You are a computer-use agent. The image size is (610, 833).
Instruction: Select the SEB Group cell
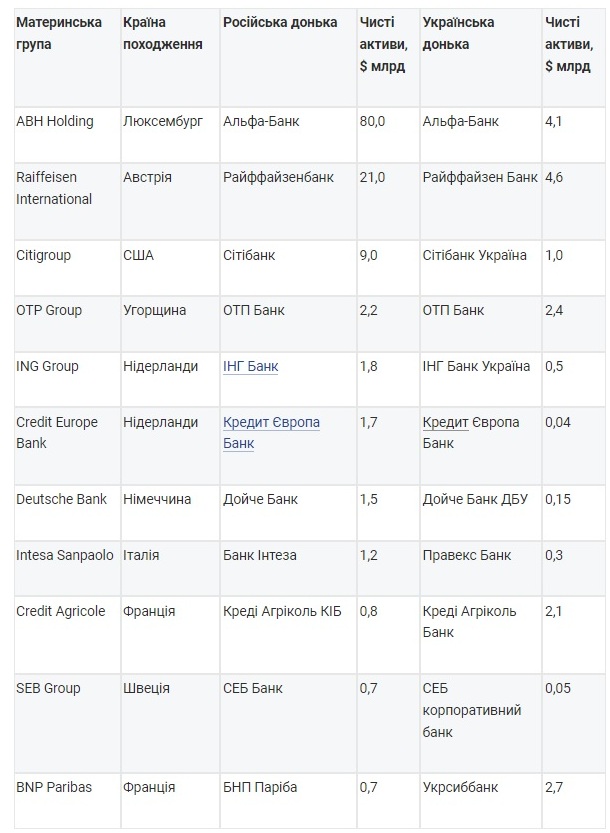(x=48, y=688)
